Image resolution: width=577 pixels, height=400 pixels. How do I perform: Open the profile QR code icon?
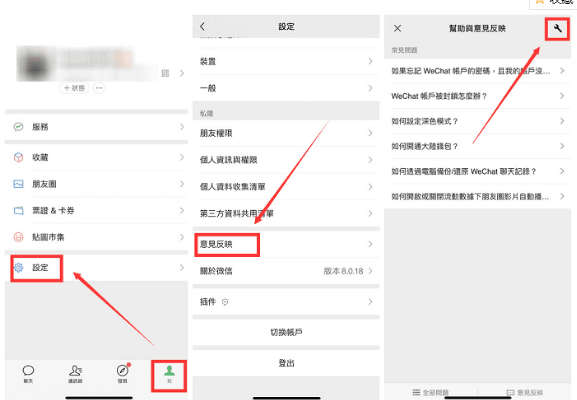tap(166, 73)
